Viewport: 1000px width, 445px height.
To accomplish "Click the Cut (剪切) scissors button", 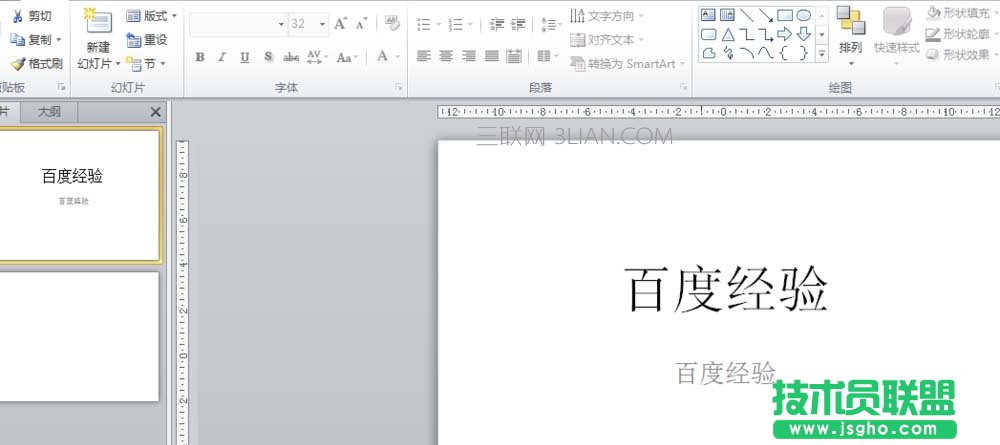I will (x=31, y=17).
